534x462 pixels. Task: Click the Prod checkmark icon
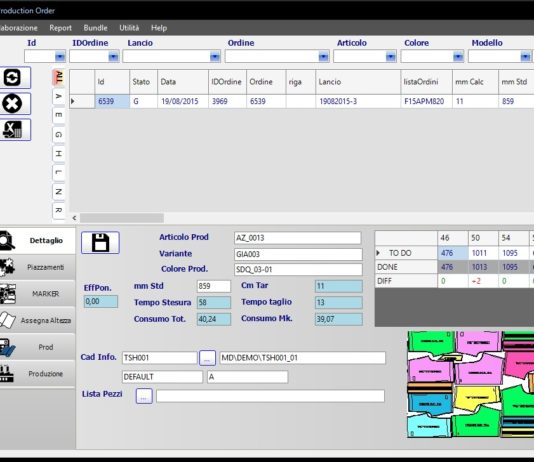[x=7, y=347]
